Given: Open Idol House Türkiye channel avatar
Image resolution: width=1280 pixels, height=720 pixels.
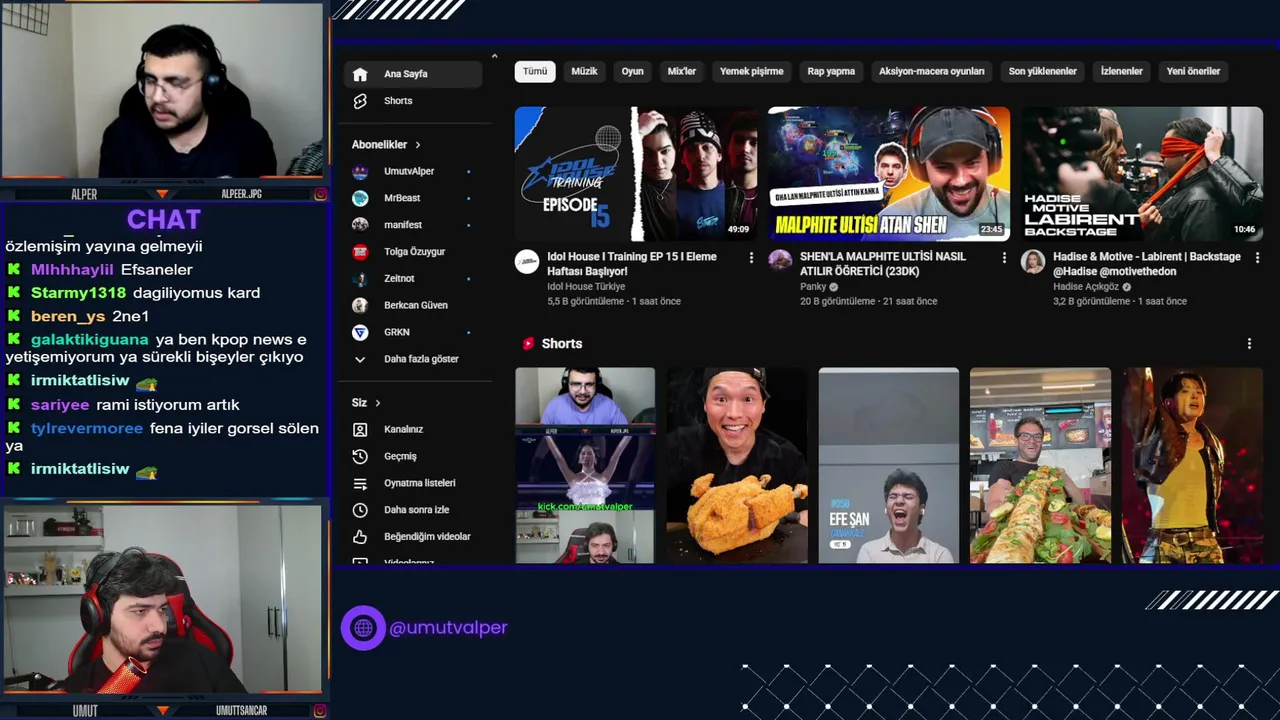Looking at the screenshot, I should pos(527,262).
